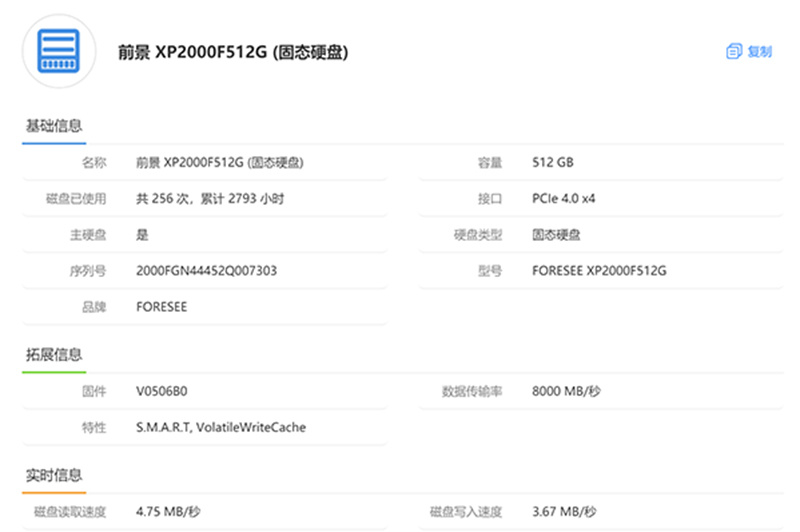The height and width of the screenshot is (532, 800).
Task: Click the features value S.M.A.R.T, VolatileWriteCache
Action: point(220,427)
